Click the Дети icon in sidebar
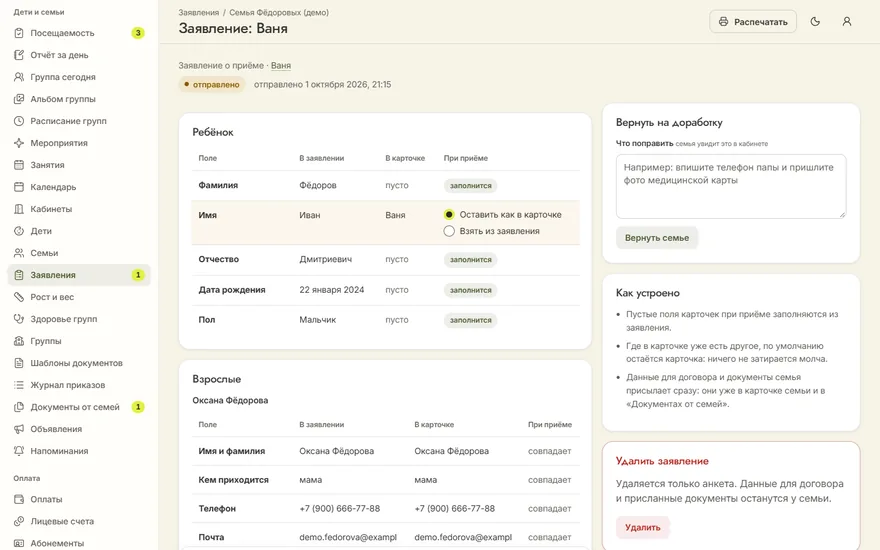This screenshot has width=880, height=550. (x=19, y=231)
